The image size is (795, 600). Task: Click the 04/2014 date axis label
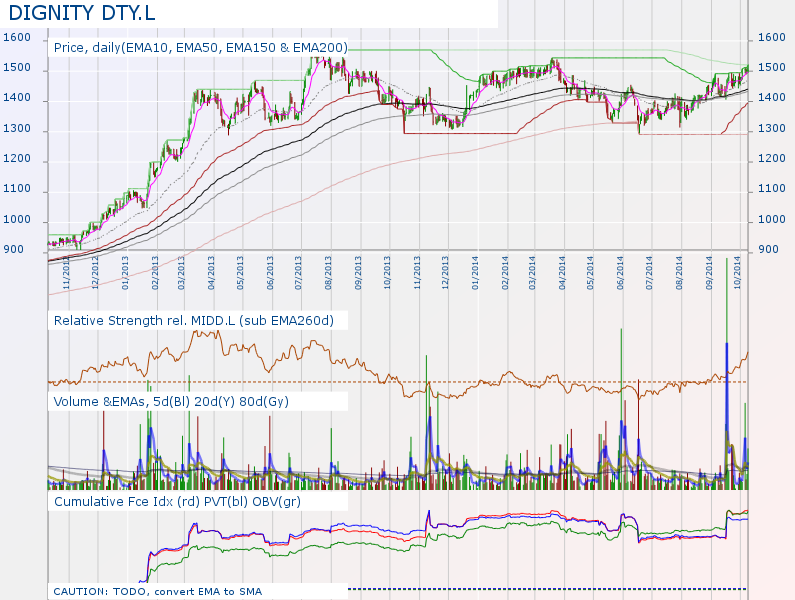click(x=562, y=273)
